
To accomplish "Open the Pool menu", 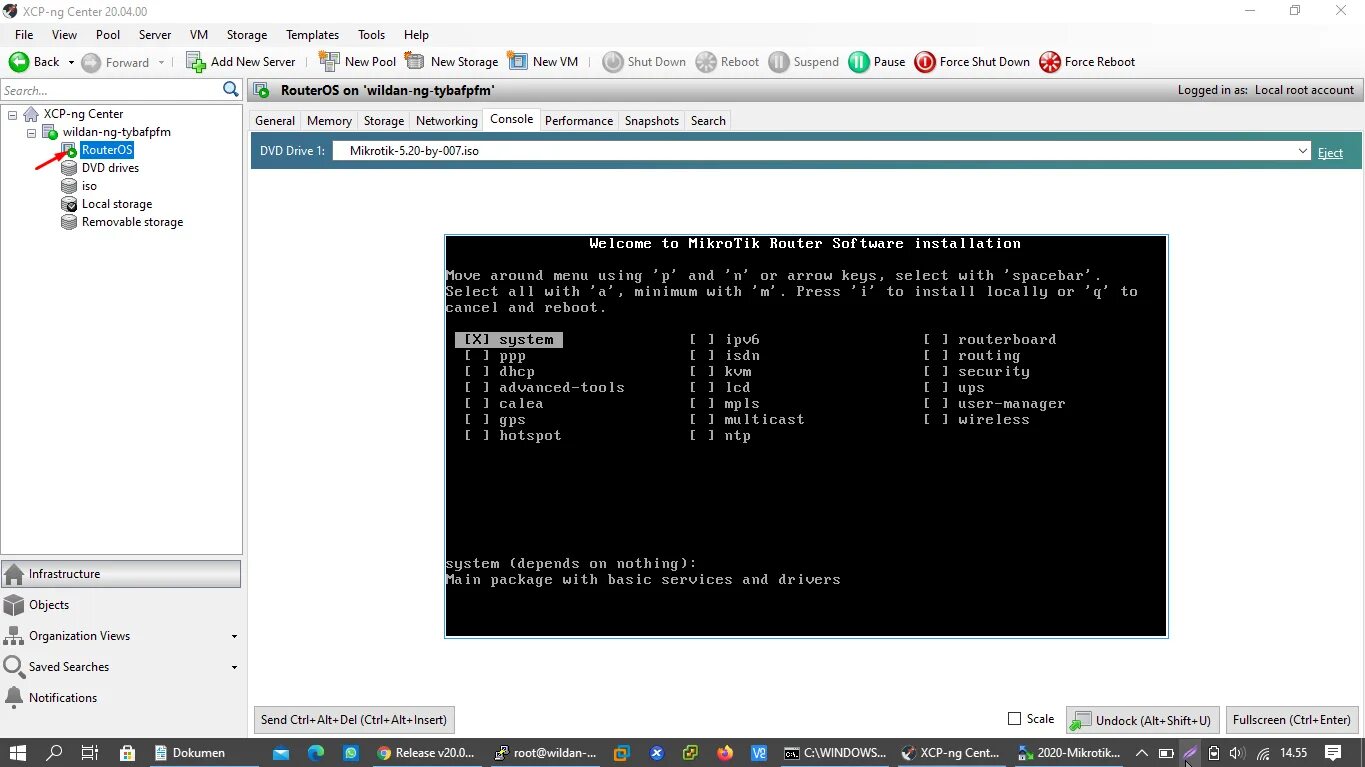I will (x=108, y=34).
